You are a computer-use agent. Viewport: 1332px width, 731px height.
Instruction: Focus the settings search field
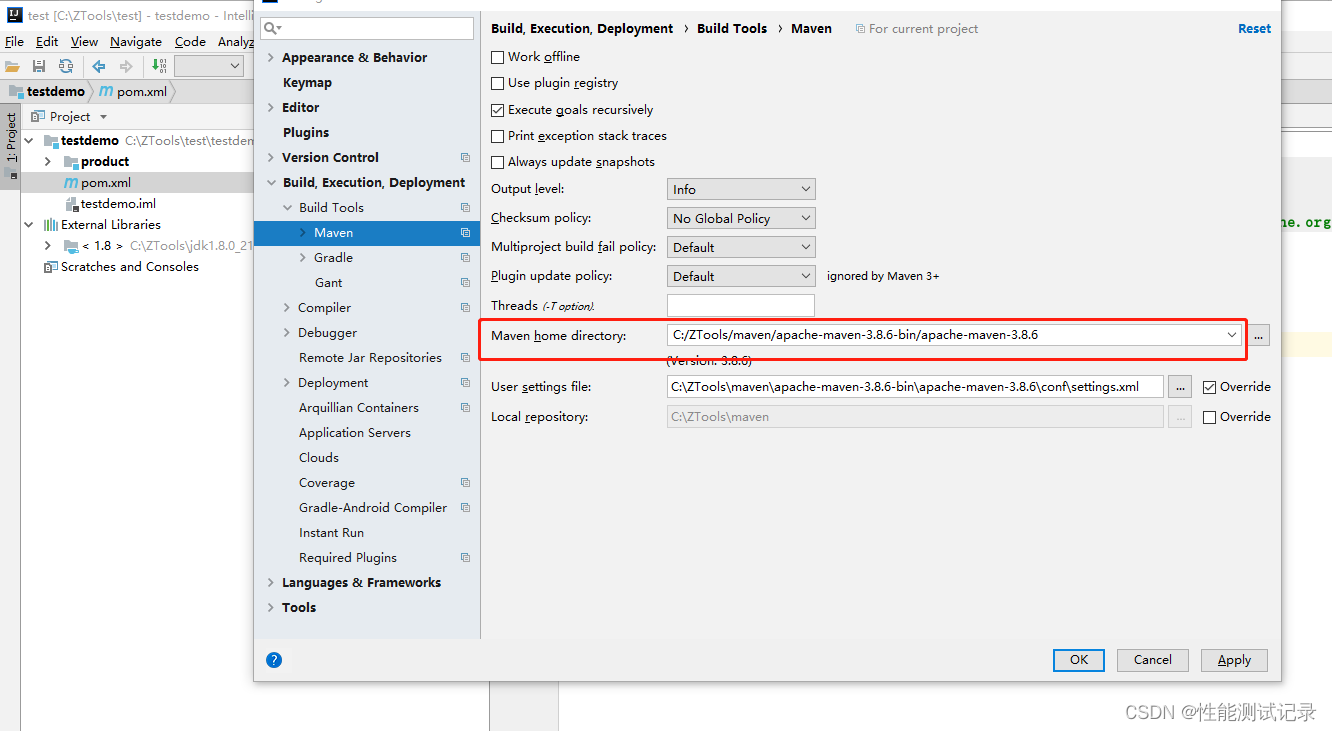click(x=367, y=28)
